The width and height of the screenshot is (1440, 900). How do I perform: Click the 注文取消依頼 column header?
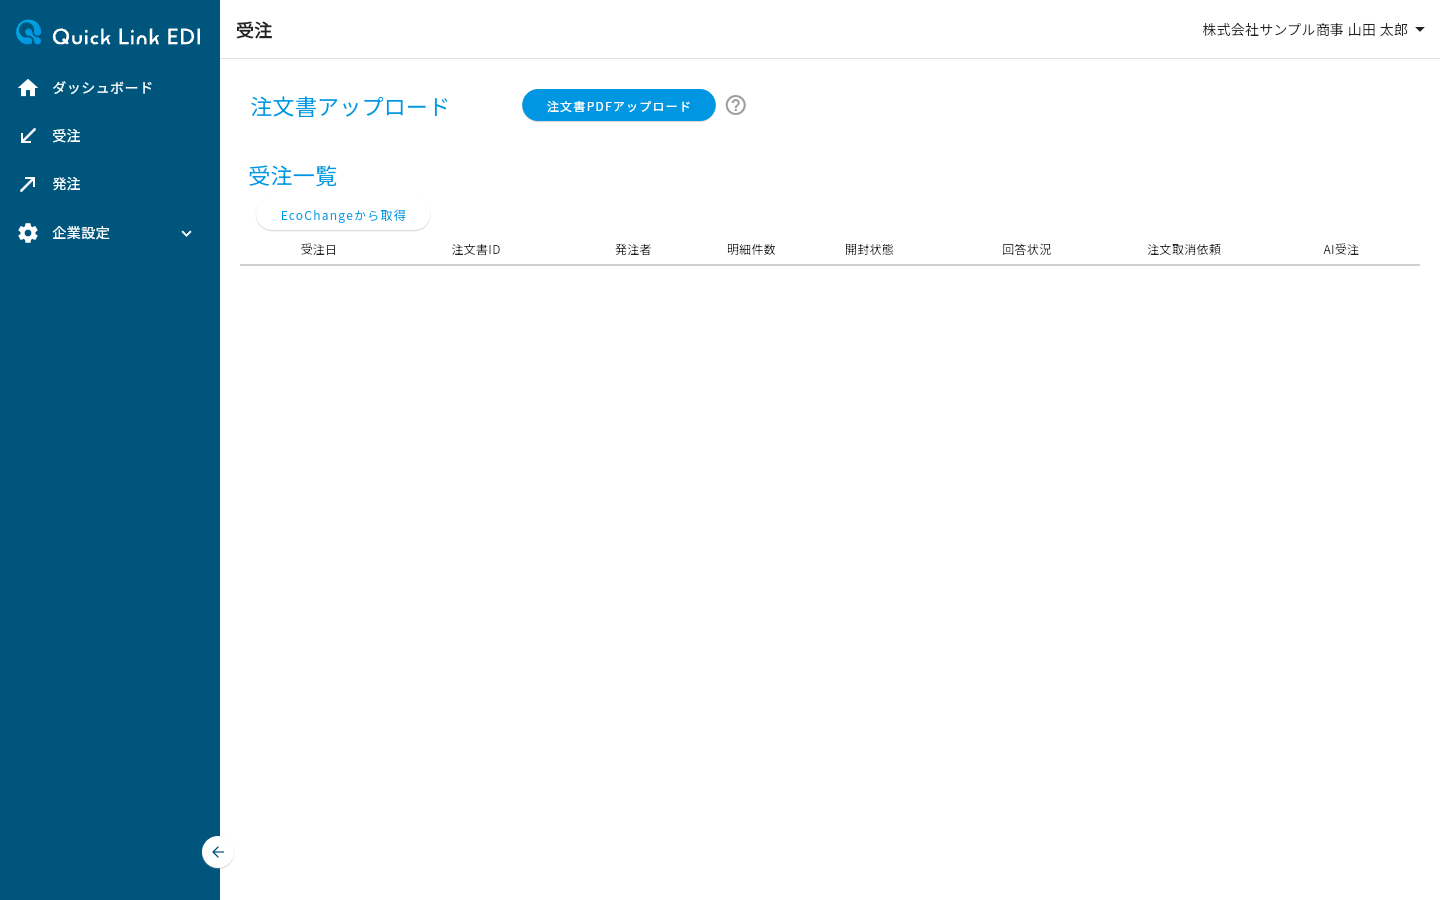(x=1184, y=250)
